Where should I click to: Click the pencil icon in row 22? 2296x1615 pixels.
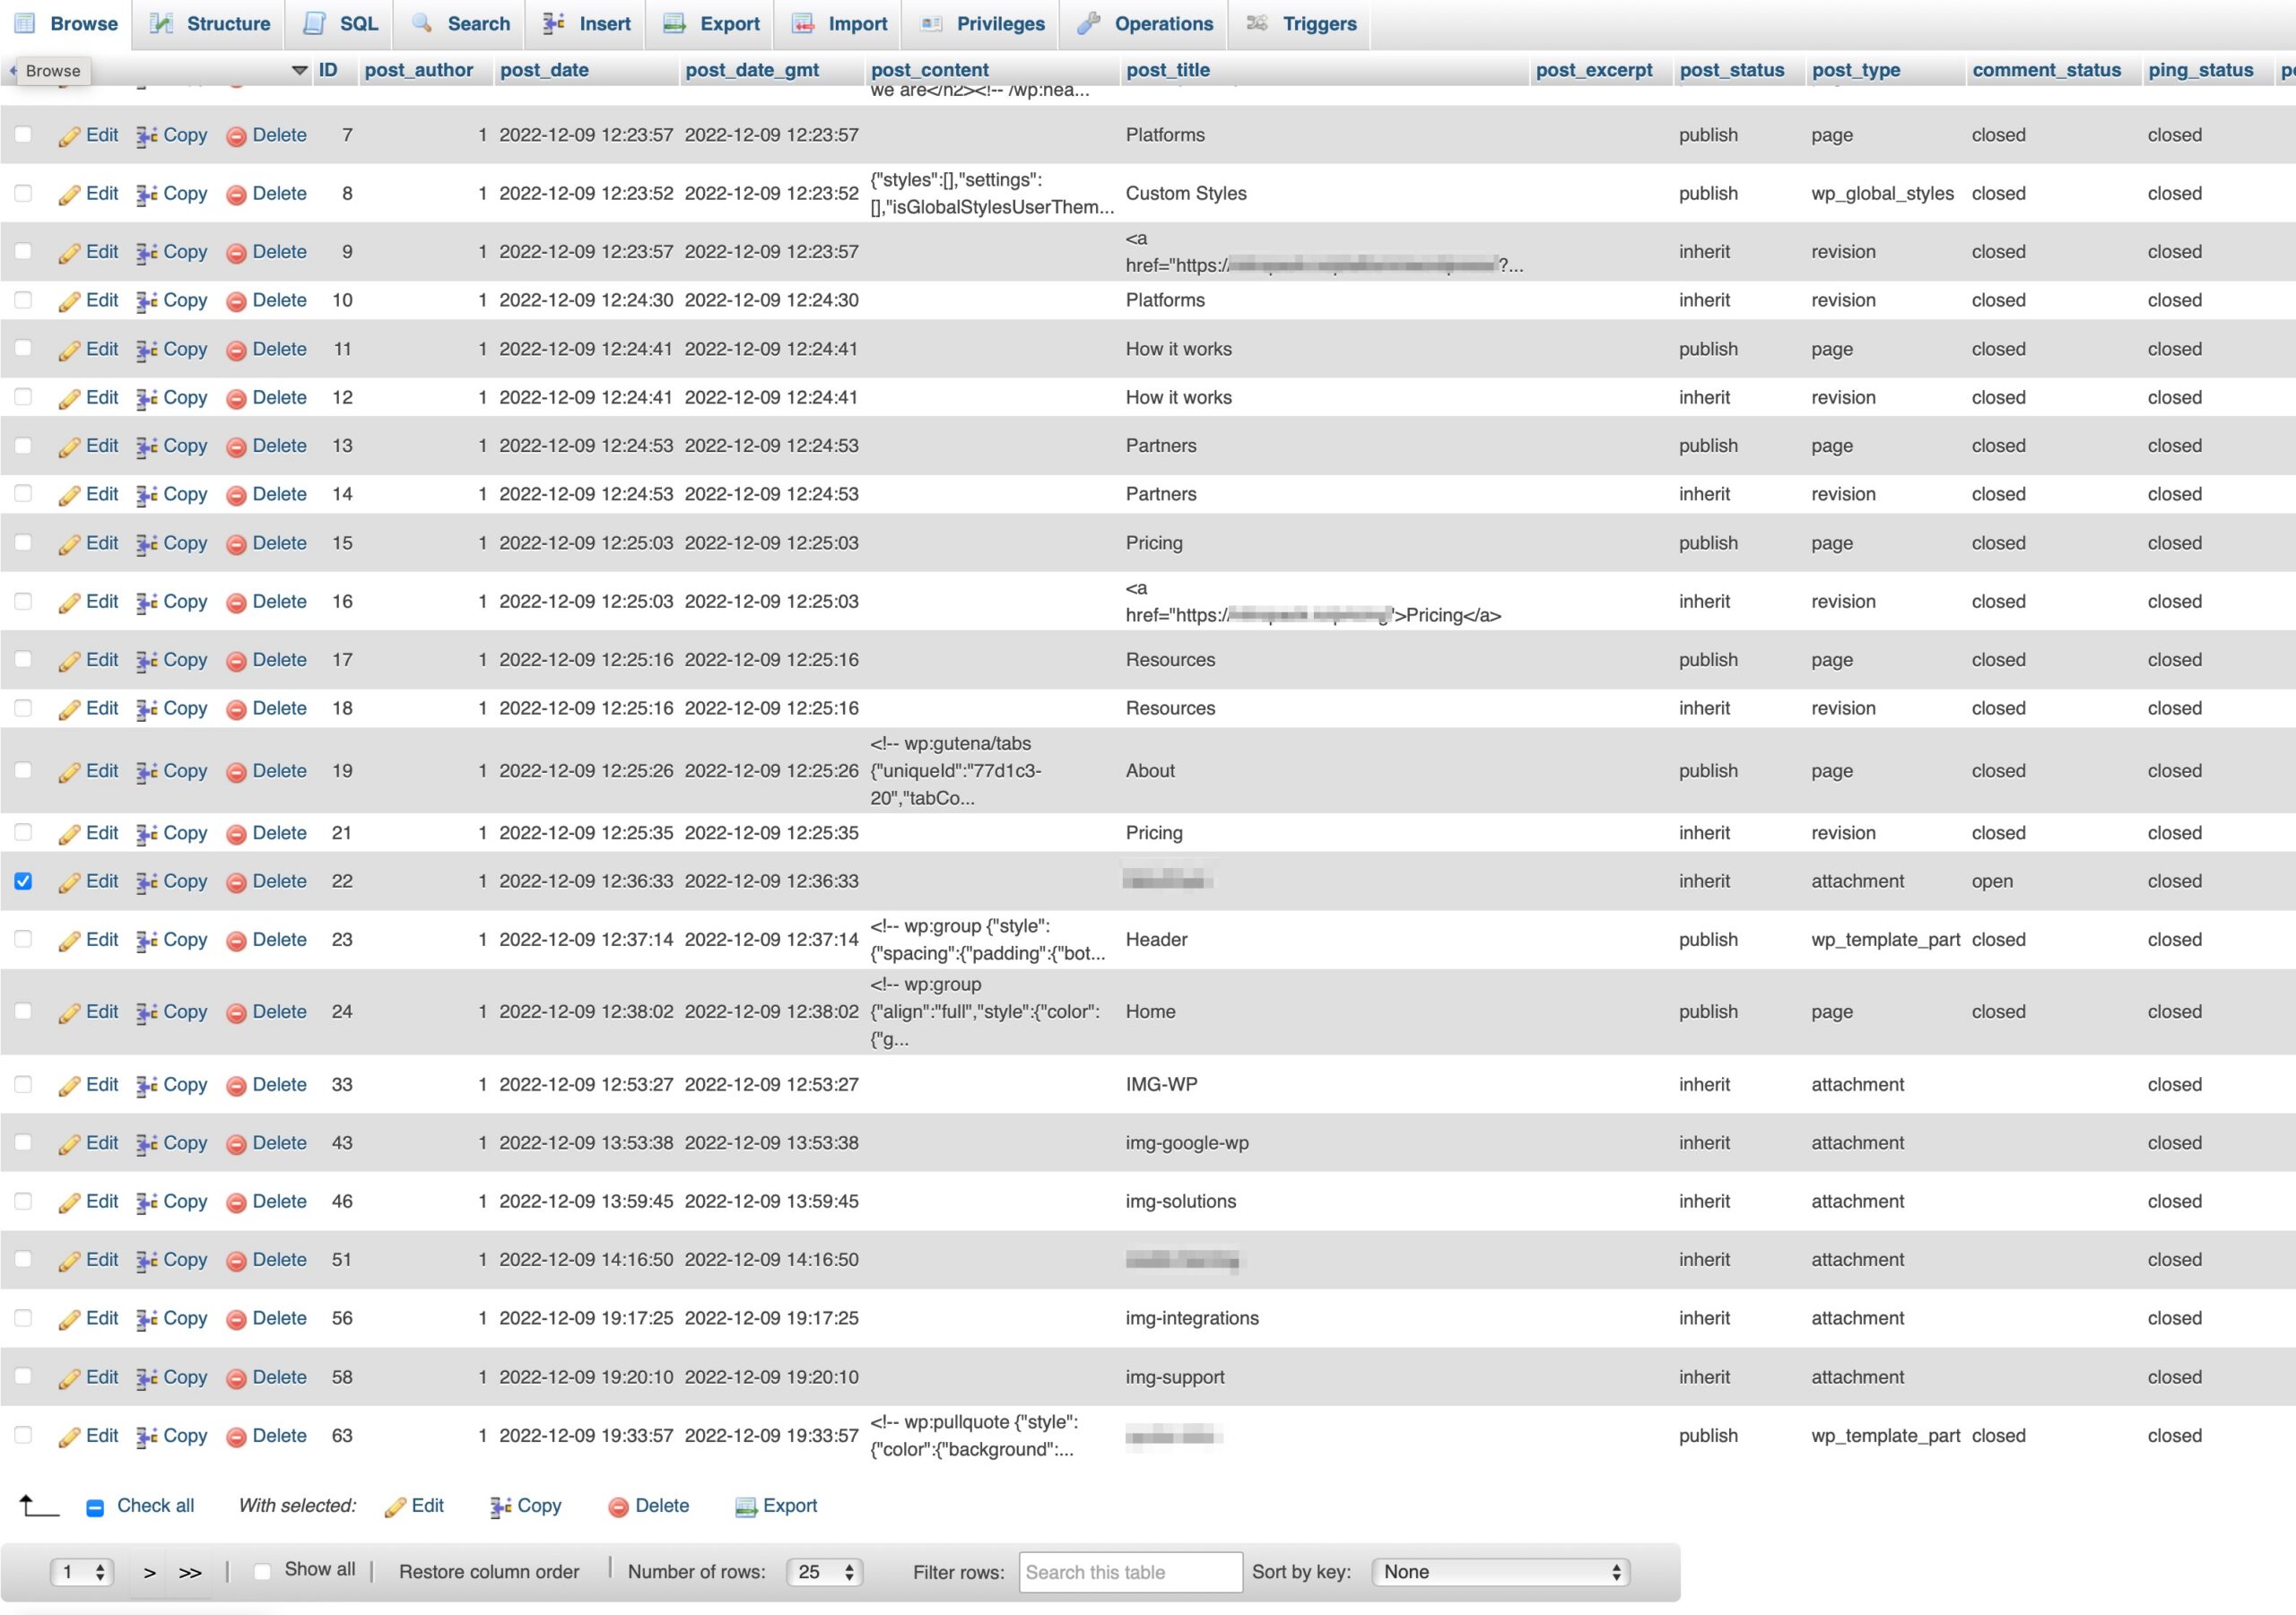(69, 882)
